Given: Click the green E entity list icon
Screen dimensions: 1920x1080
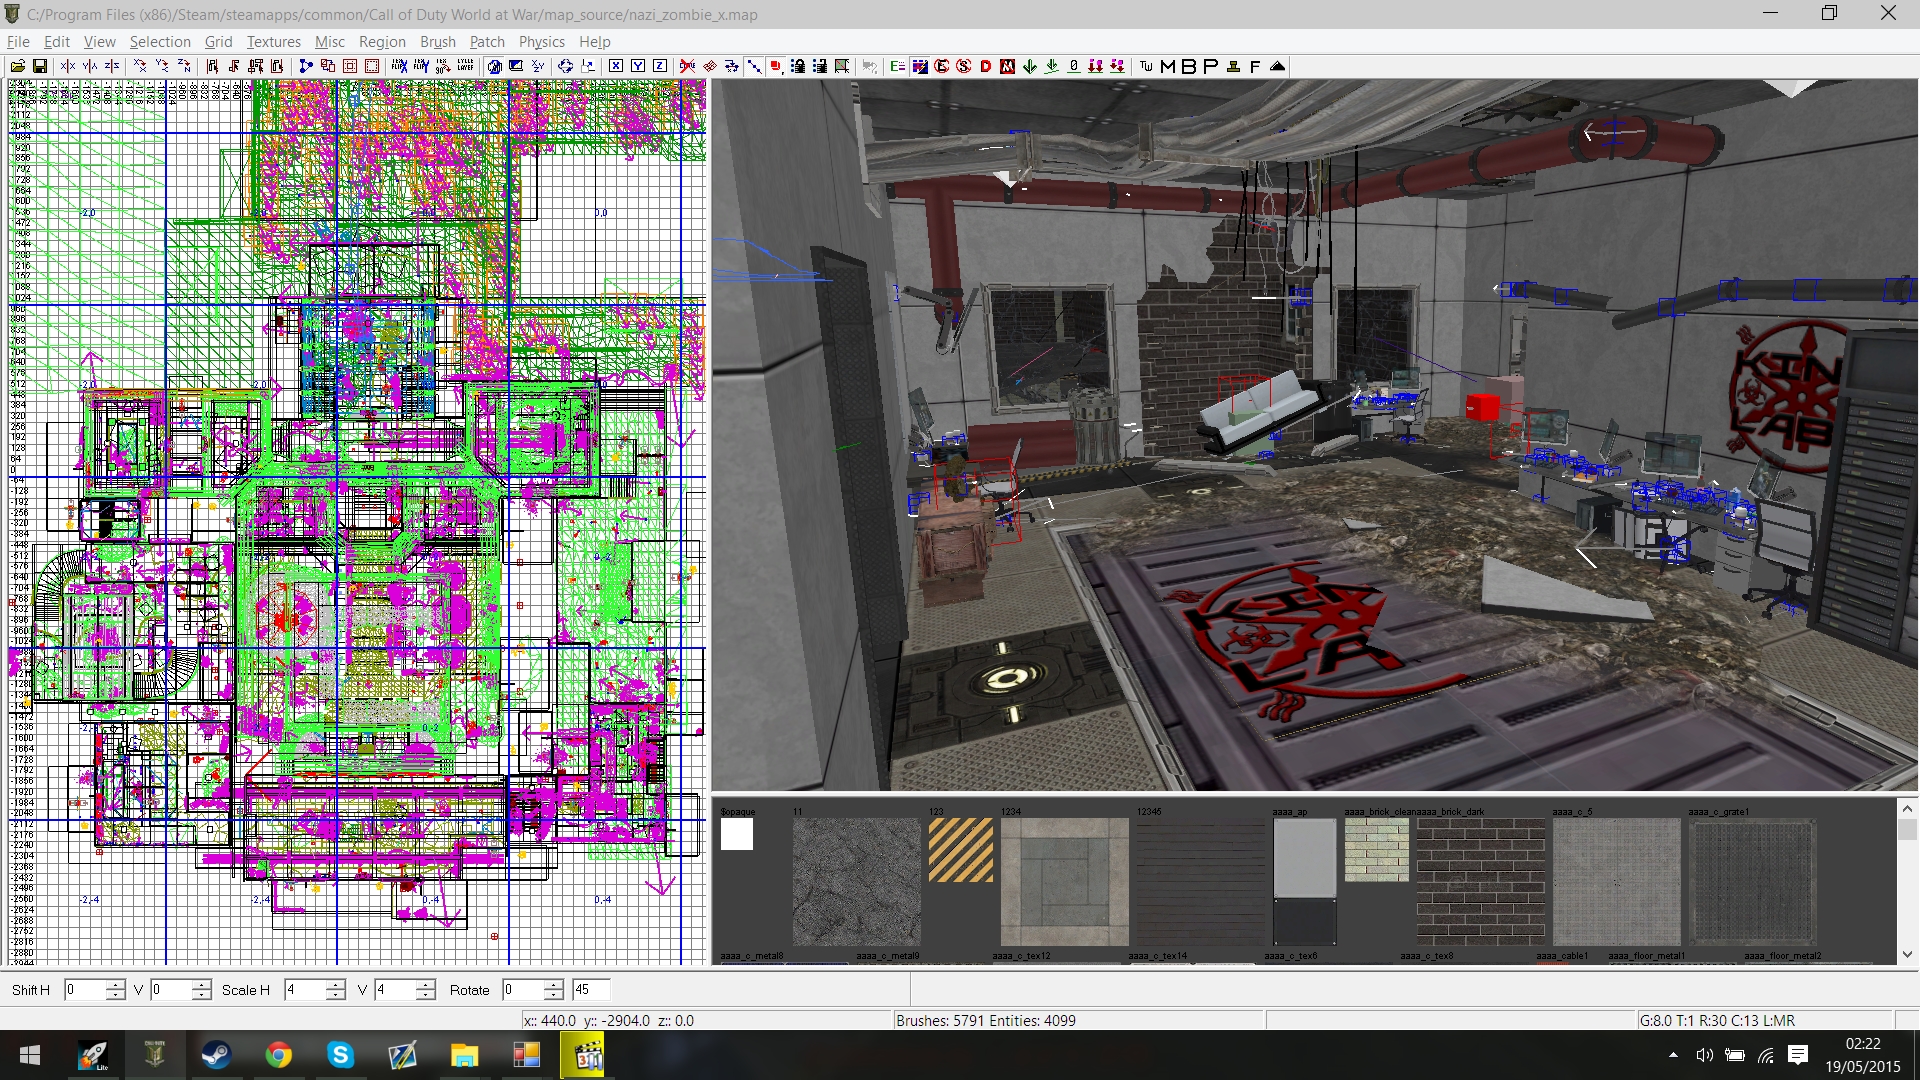Looking at the screenshot, I should tap(897, 66).
